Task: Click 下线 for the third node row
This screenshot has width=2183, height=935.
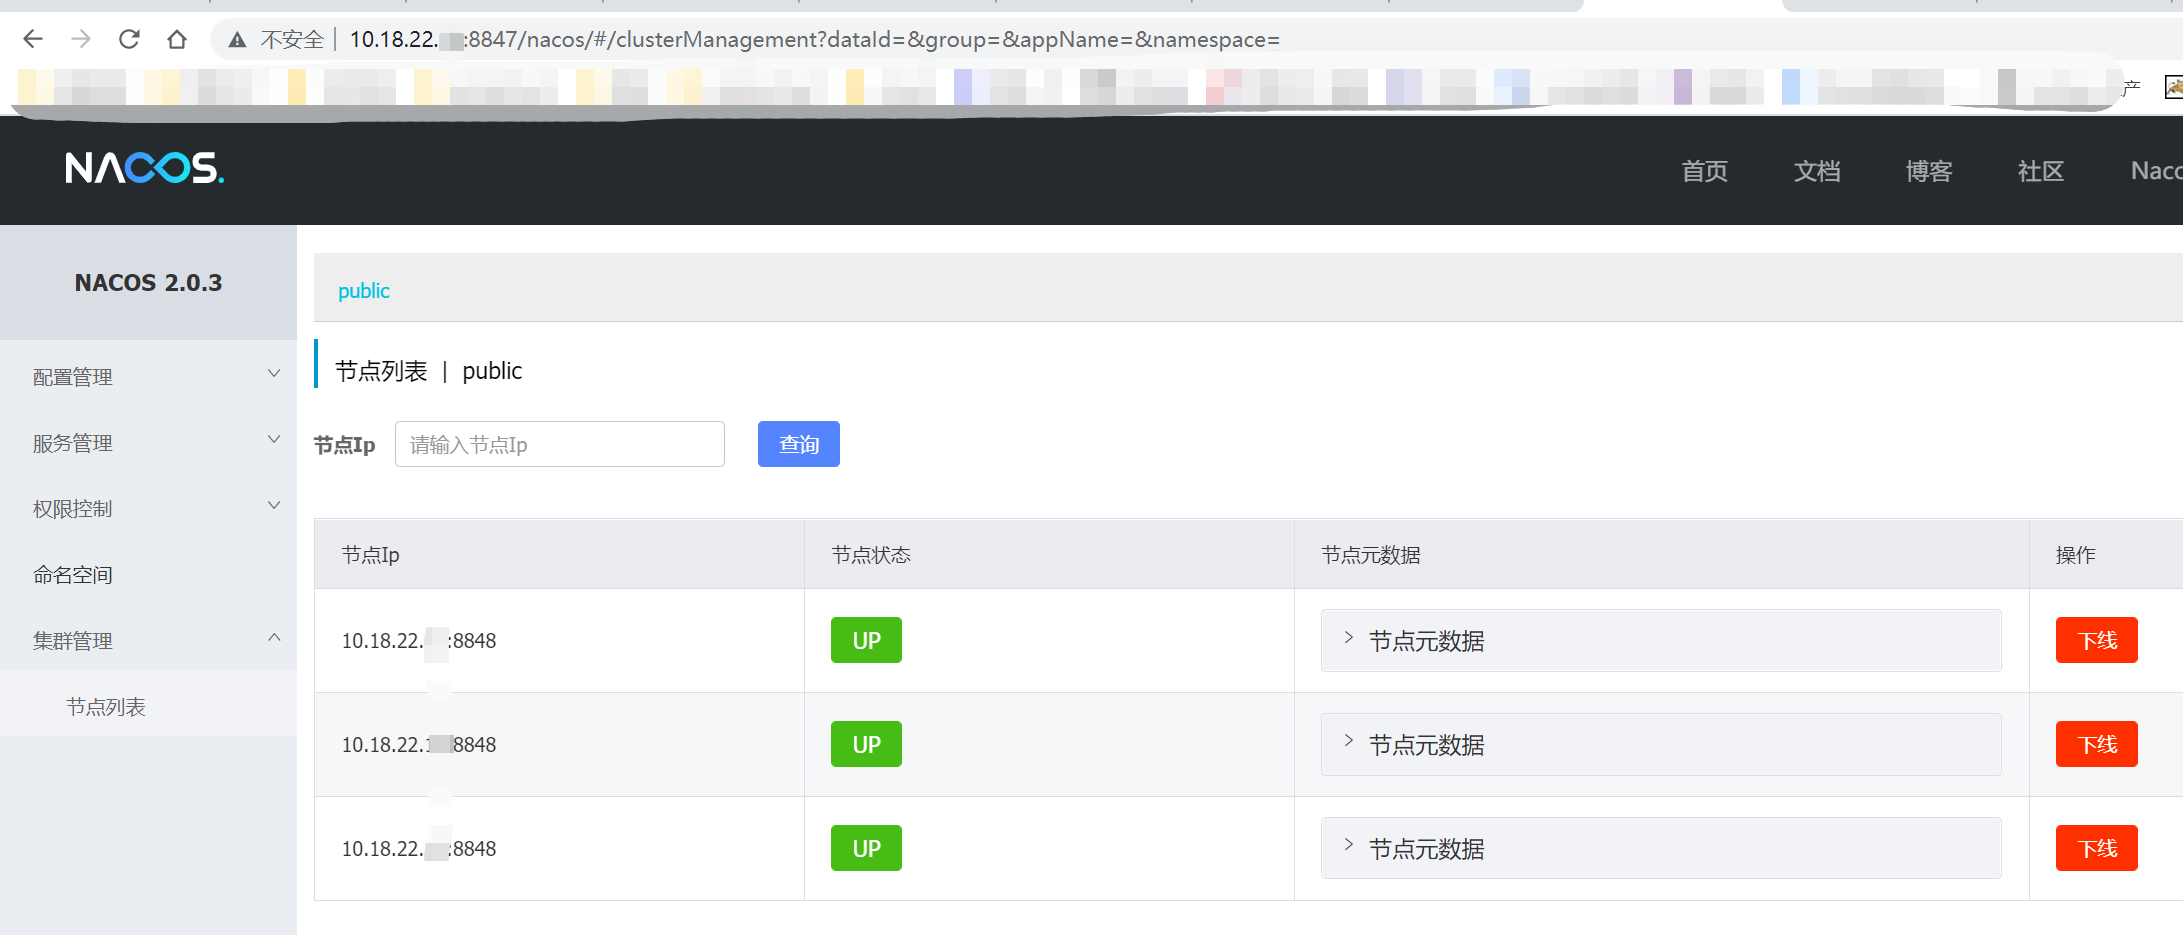Action: coord(2097,848)
